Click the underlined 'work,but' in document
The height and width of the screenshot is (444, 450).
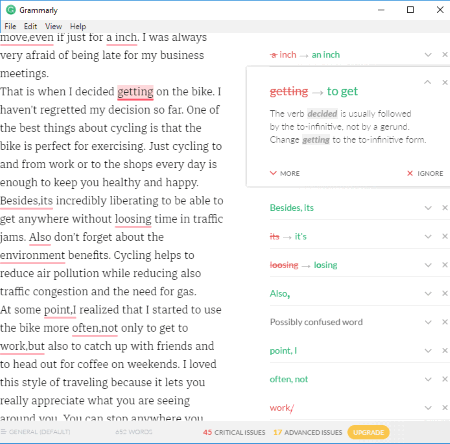coord(22,346)
